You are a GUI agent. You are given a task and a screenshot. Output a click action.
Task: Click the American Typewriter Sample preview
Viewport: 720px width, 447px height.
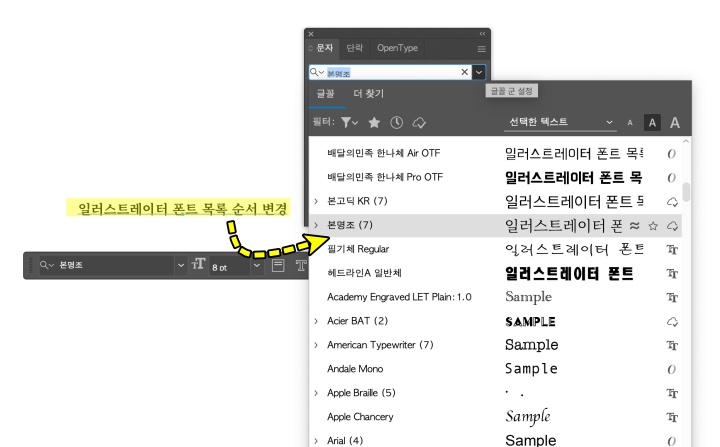tap(532, 345)
